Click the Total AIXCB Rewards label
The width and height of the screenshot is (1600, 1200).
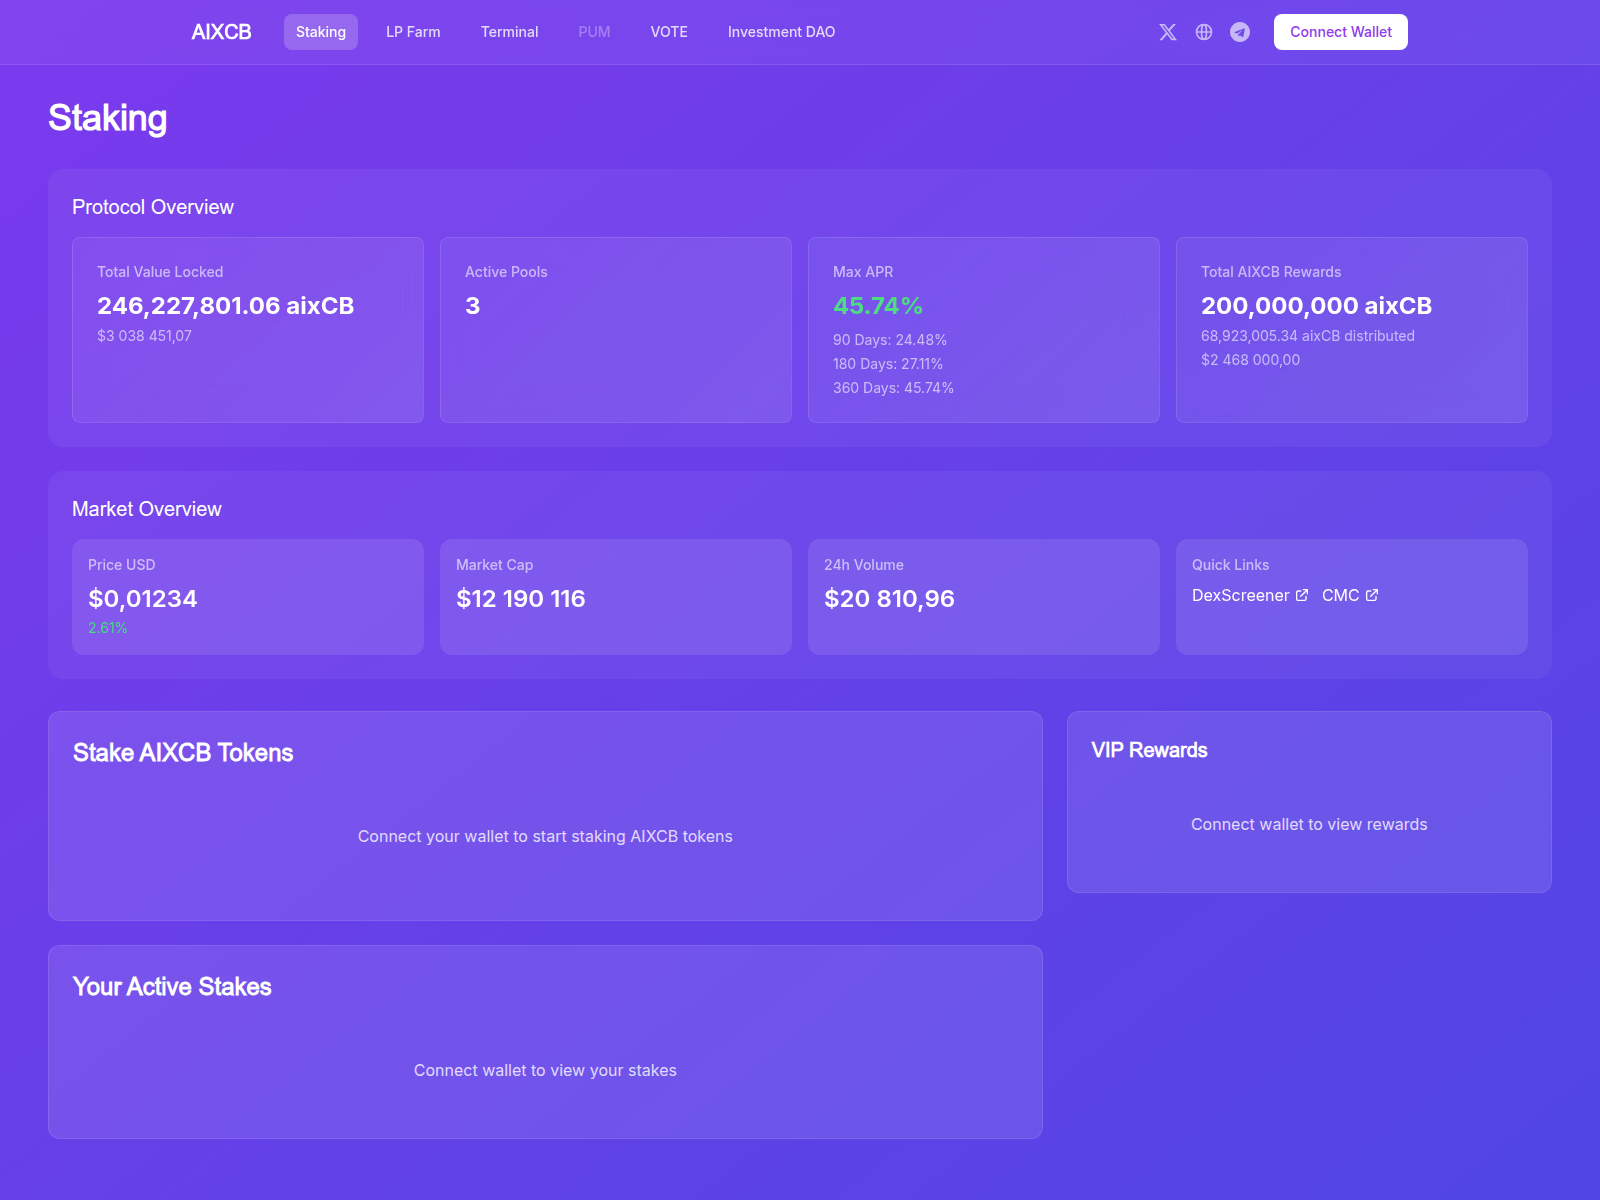click(x=1271, y=272)
